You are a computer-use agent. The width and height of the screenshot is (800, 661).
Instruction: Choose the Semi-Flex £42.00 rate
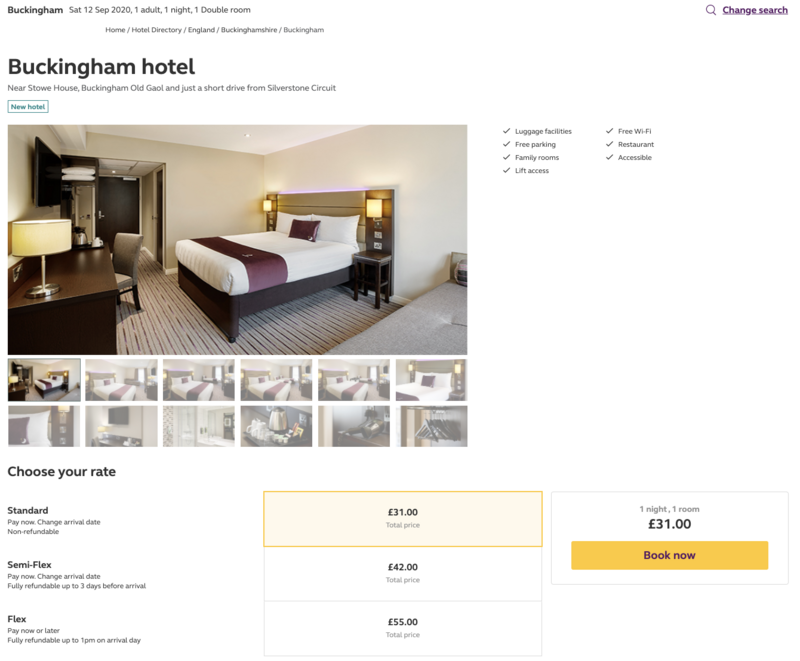pos(403,574)
